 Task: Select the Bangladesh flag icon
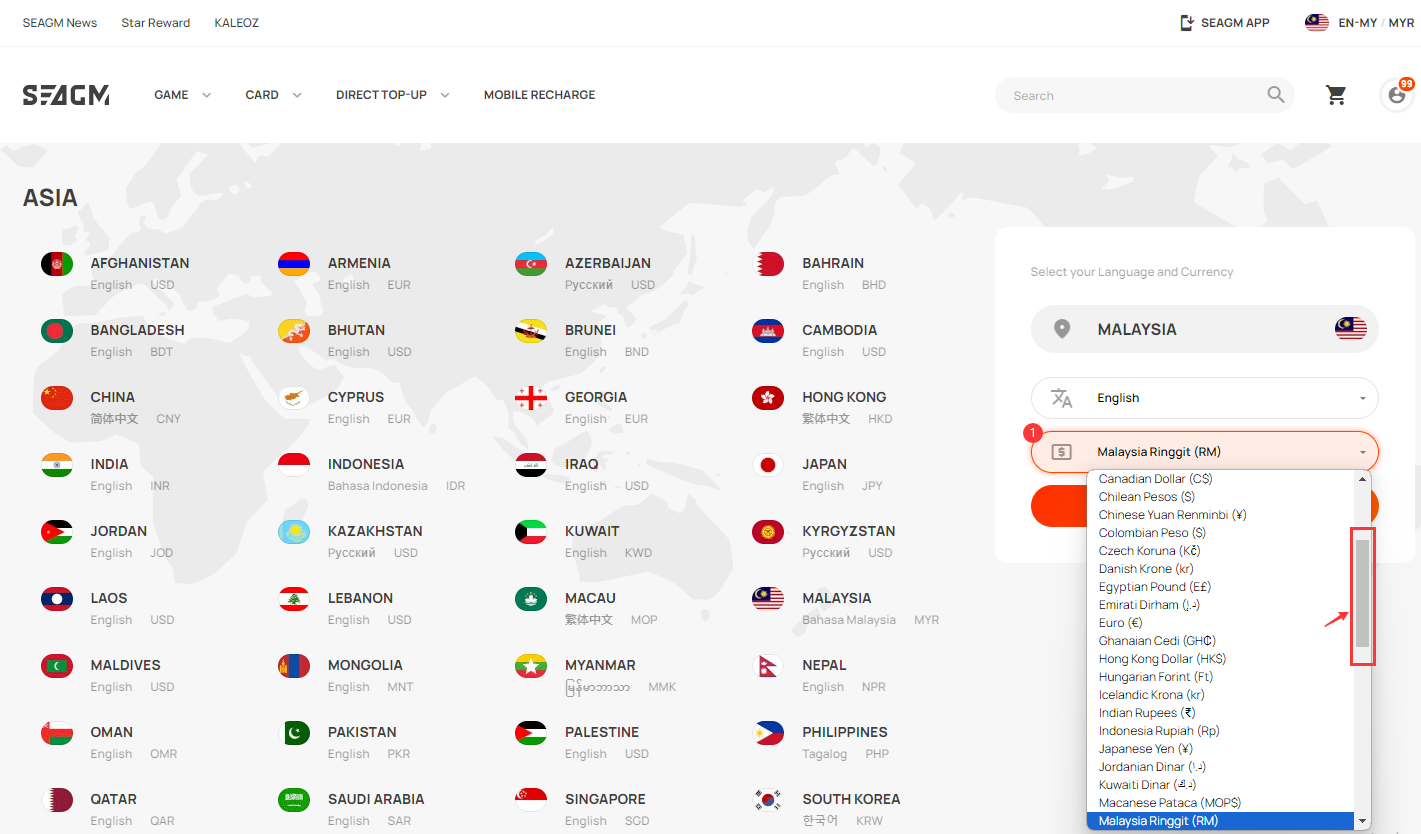click(57, 331)
